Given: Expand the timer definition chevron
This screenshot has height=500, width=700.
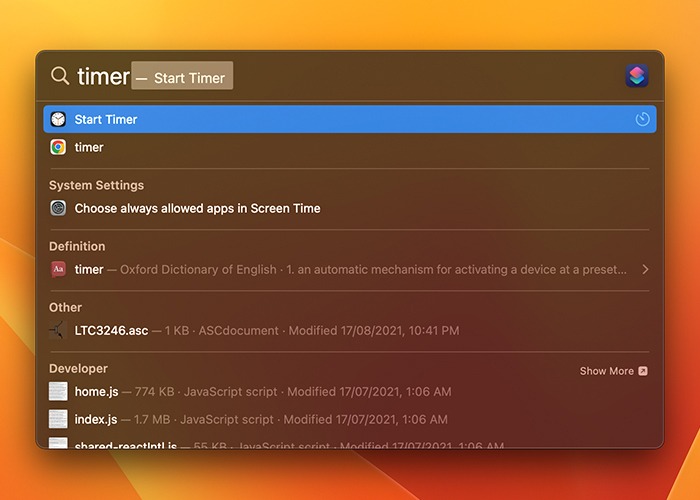Looking at the screenshot, I should pyautogui.click(x=645, y=269).
